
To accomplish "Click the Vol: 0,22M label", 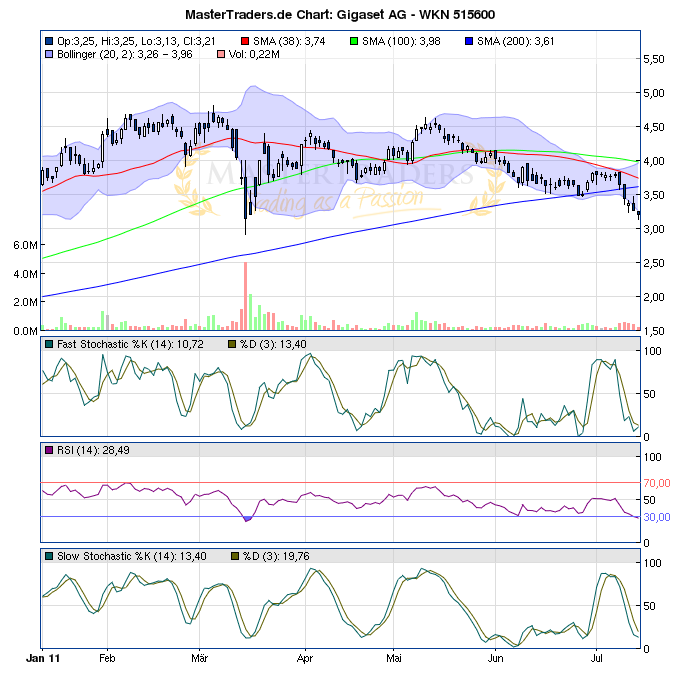I will 254,55.
